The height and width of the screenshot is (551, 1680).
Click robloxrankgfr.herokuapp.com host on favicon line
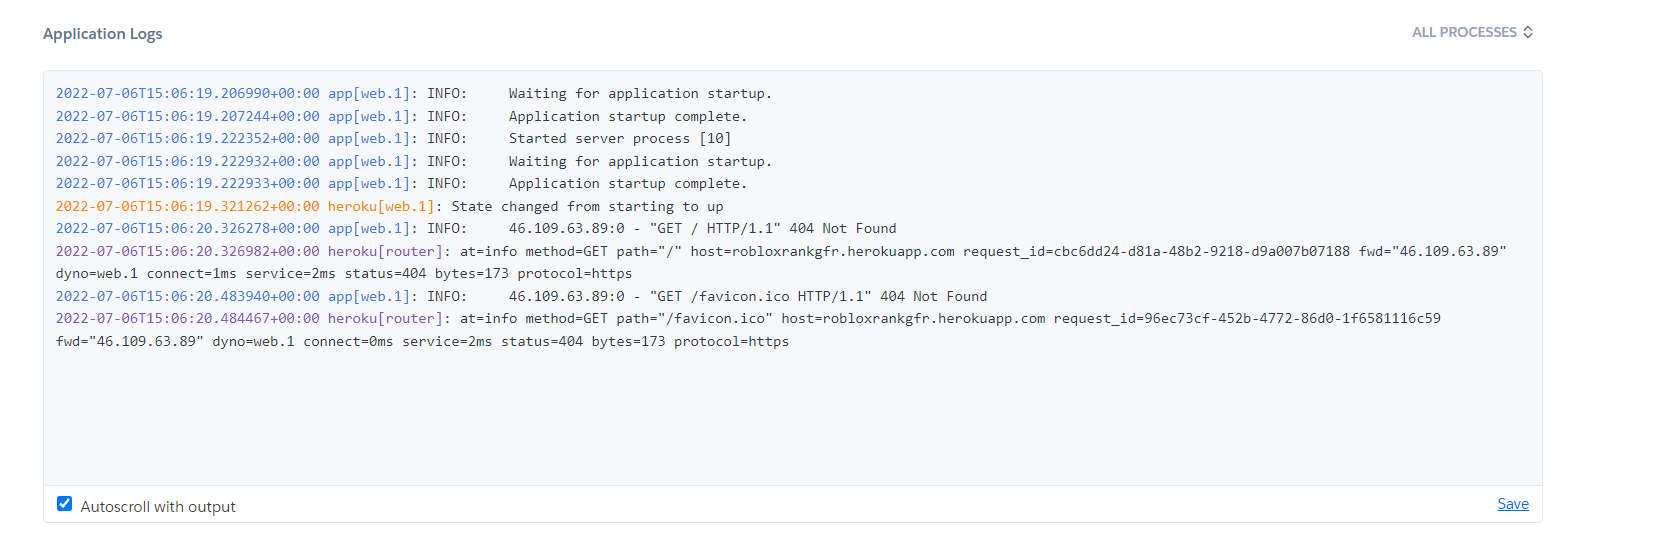913,319
